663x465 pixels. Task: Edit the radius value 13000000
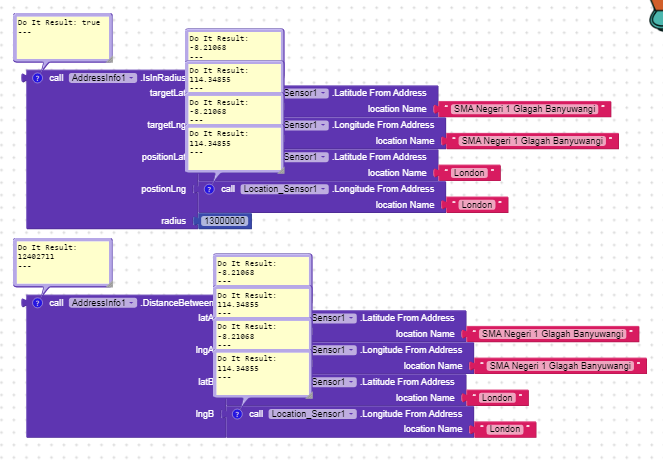[x=225, y=221]
